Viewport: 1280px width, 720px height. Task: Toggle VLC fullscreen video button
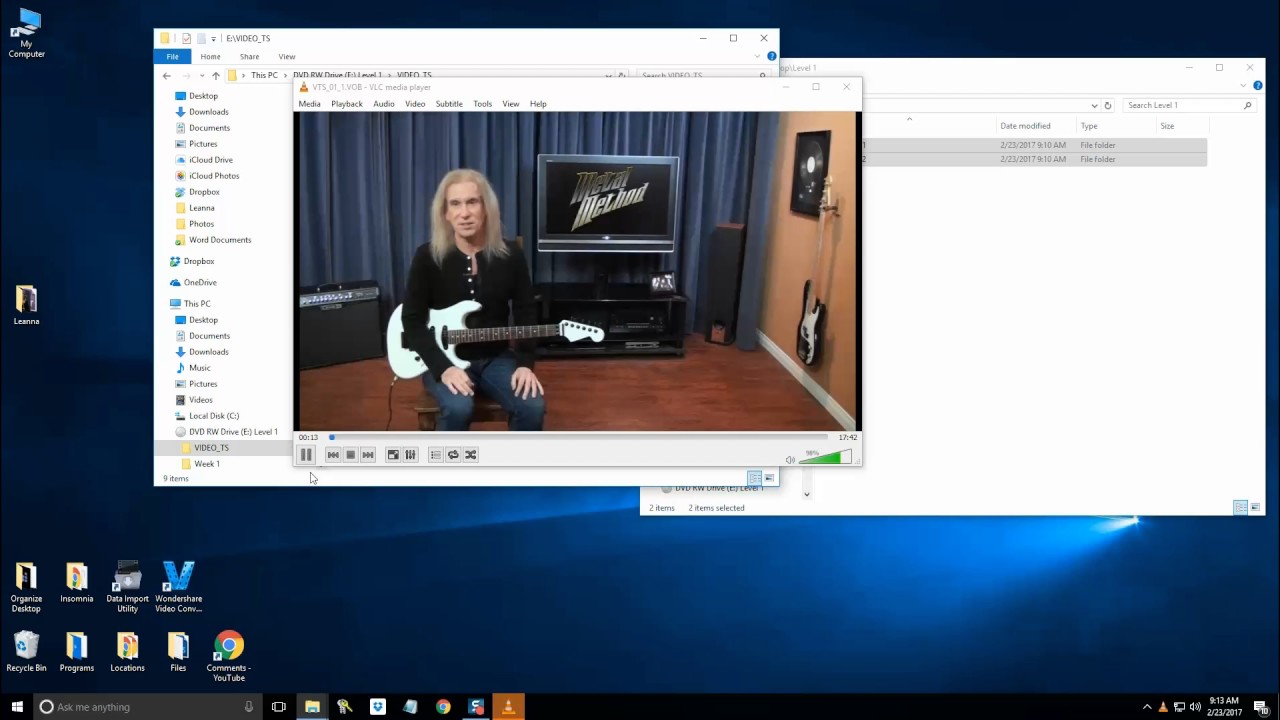coord(393,455)
